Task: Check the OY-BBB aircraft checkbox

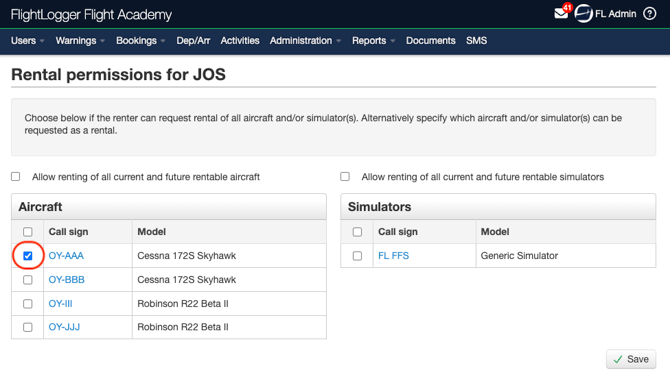Action: coord(28,280)
